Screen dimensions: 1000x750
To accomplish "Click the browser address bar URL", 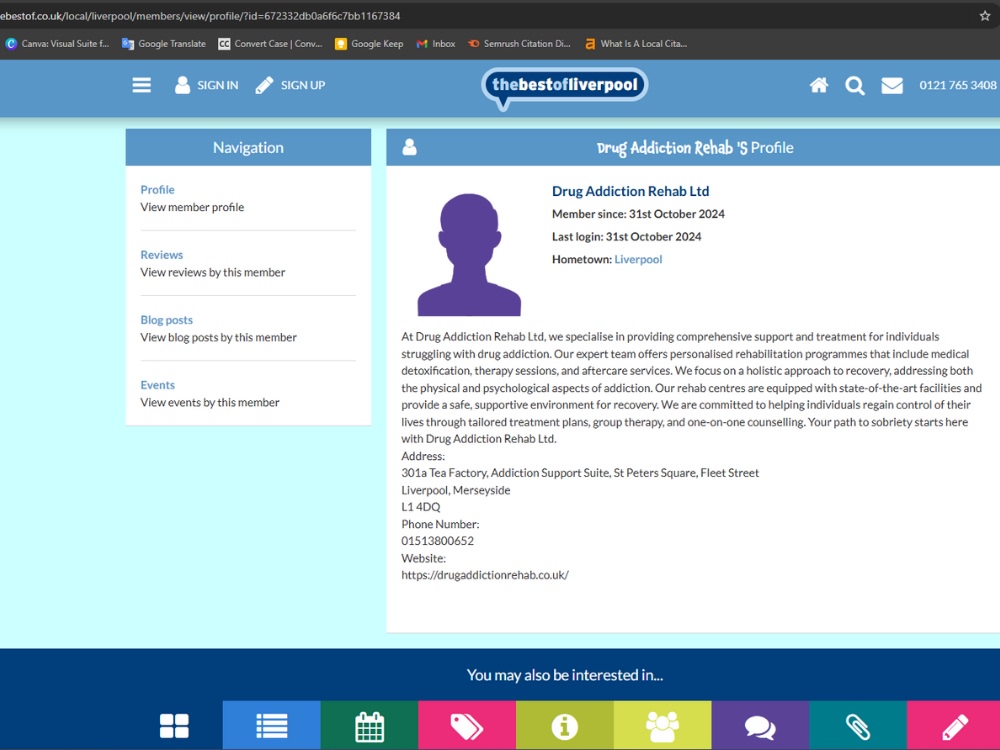I will (x=200, y=16).
